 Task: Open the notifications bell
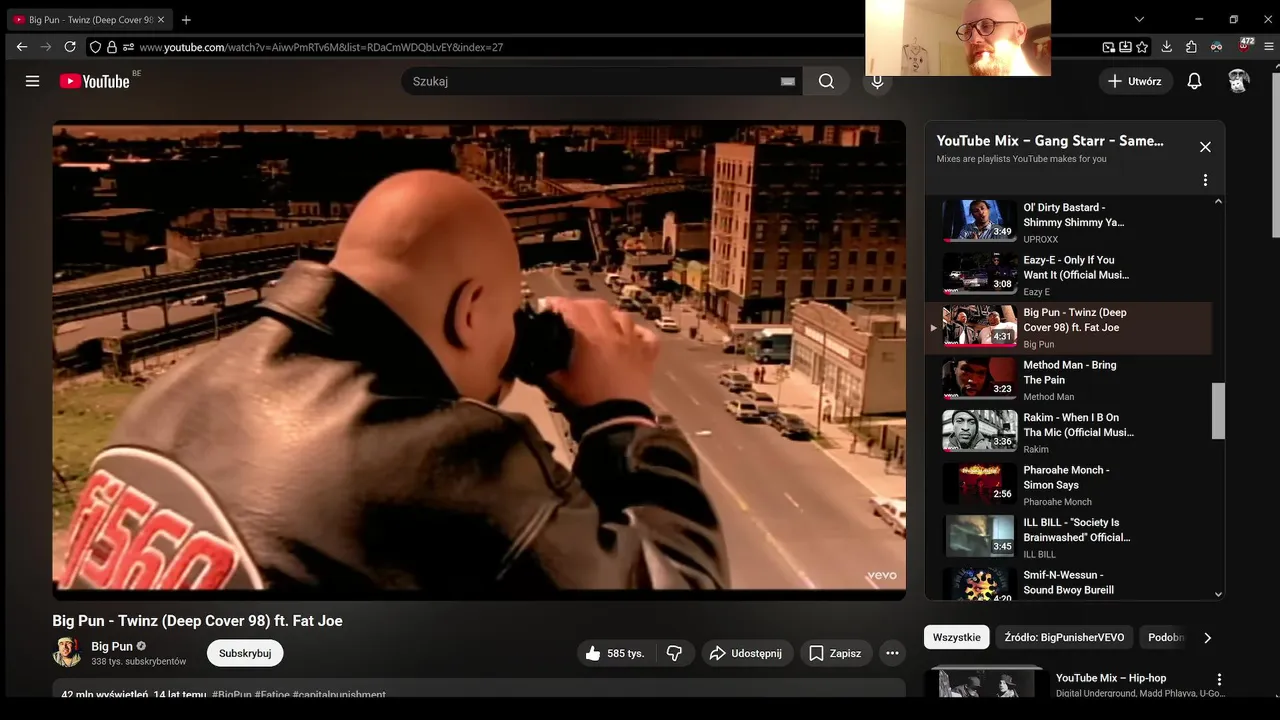(1194, 81)
